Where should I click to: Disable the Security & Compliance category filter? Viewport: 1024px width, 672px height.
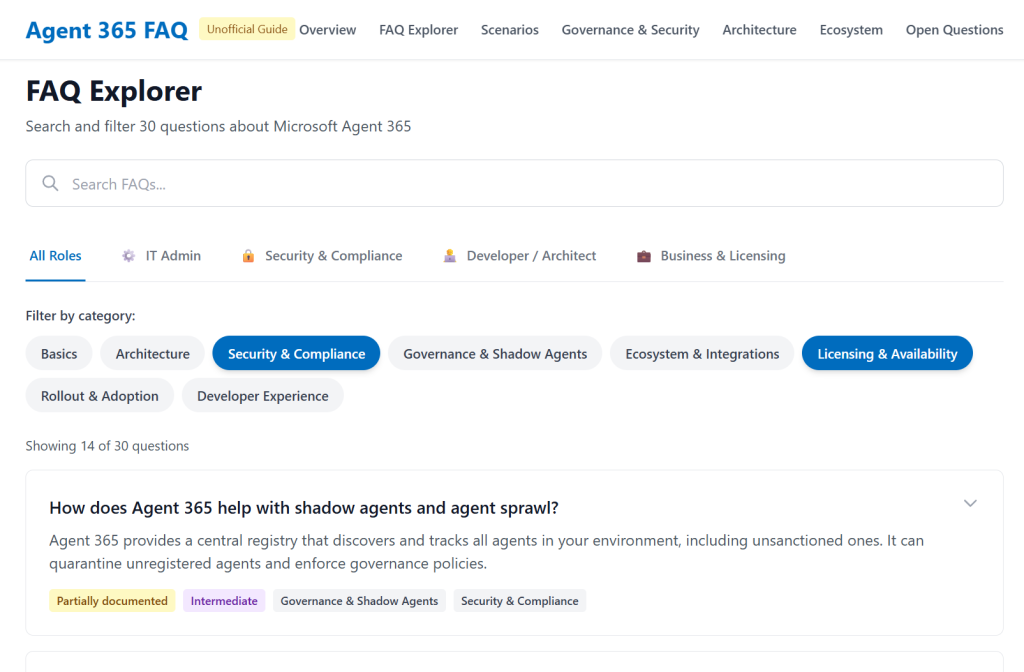[x=296, y=354]
